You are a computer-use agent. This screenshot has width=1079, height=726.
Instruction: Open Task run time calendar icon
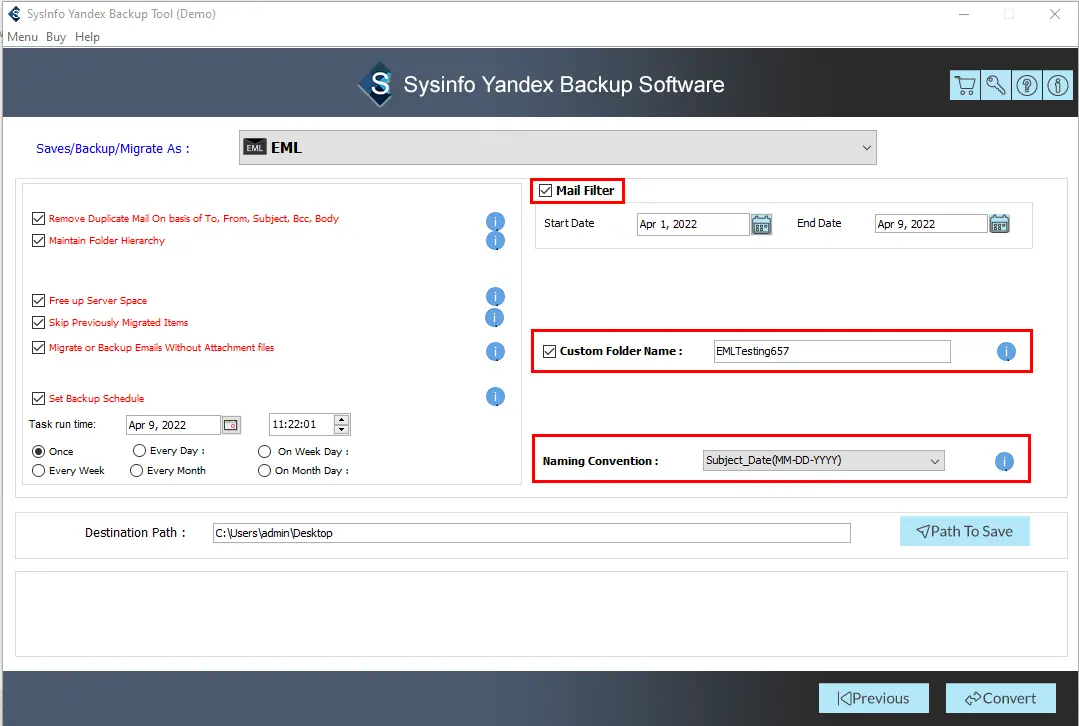(231, 425)
